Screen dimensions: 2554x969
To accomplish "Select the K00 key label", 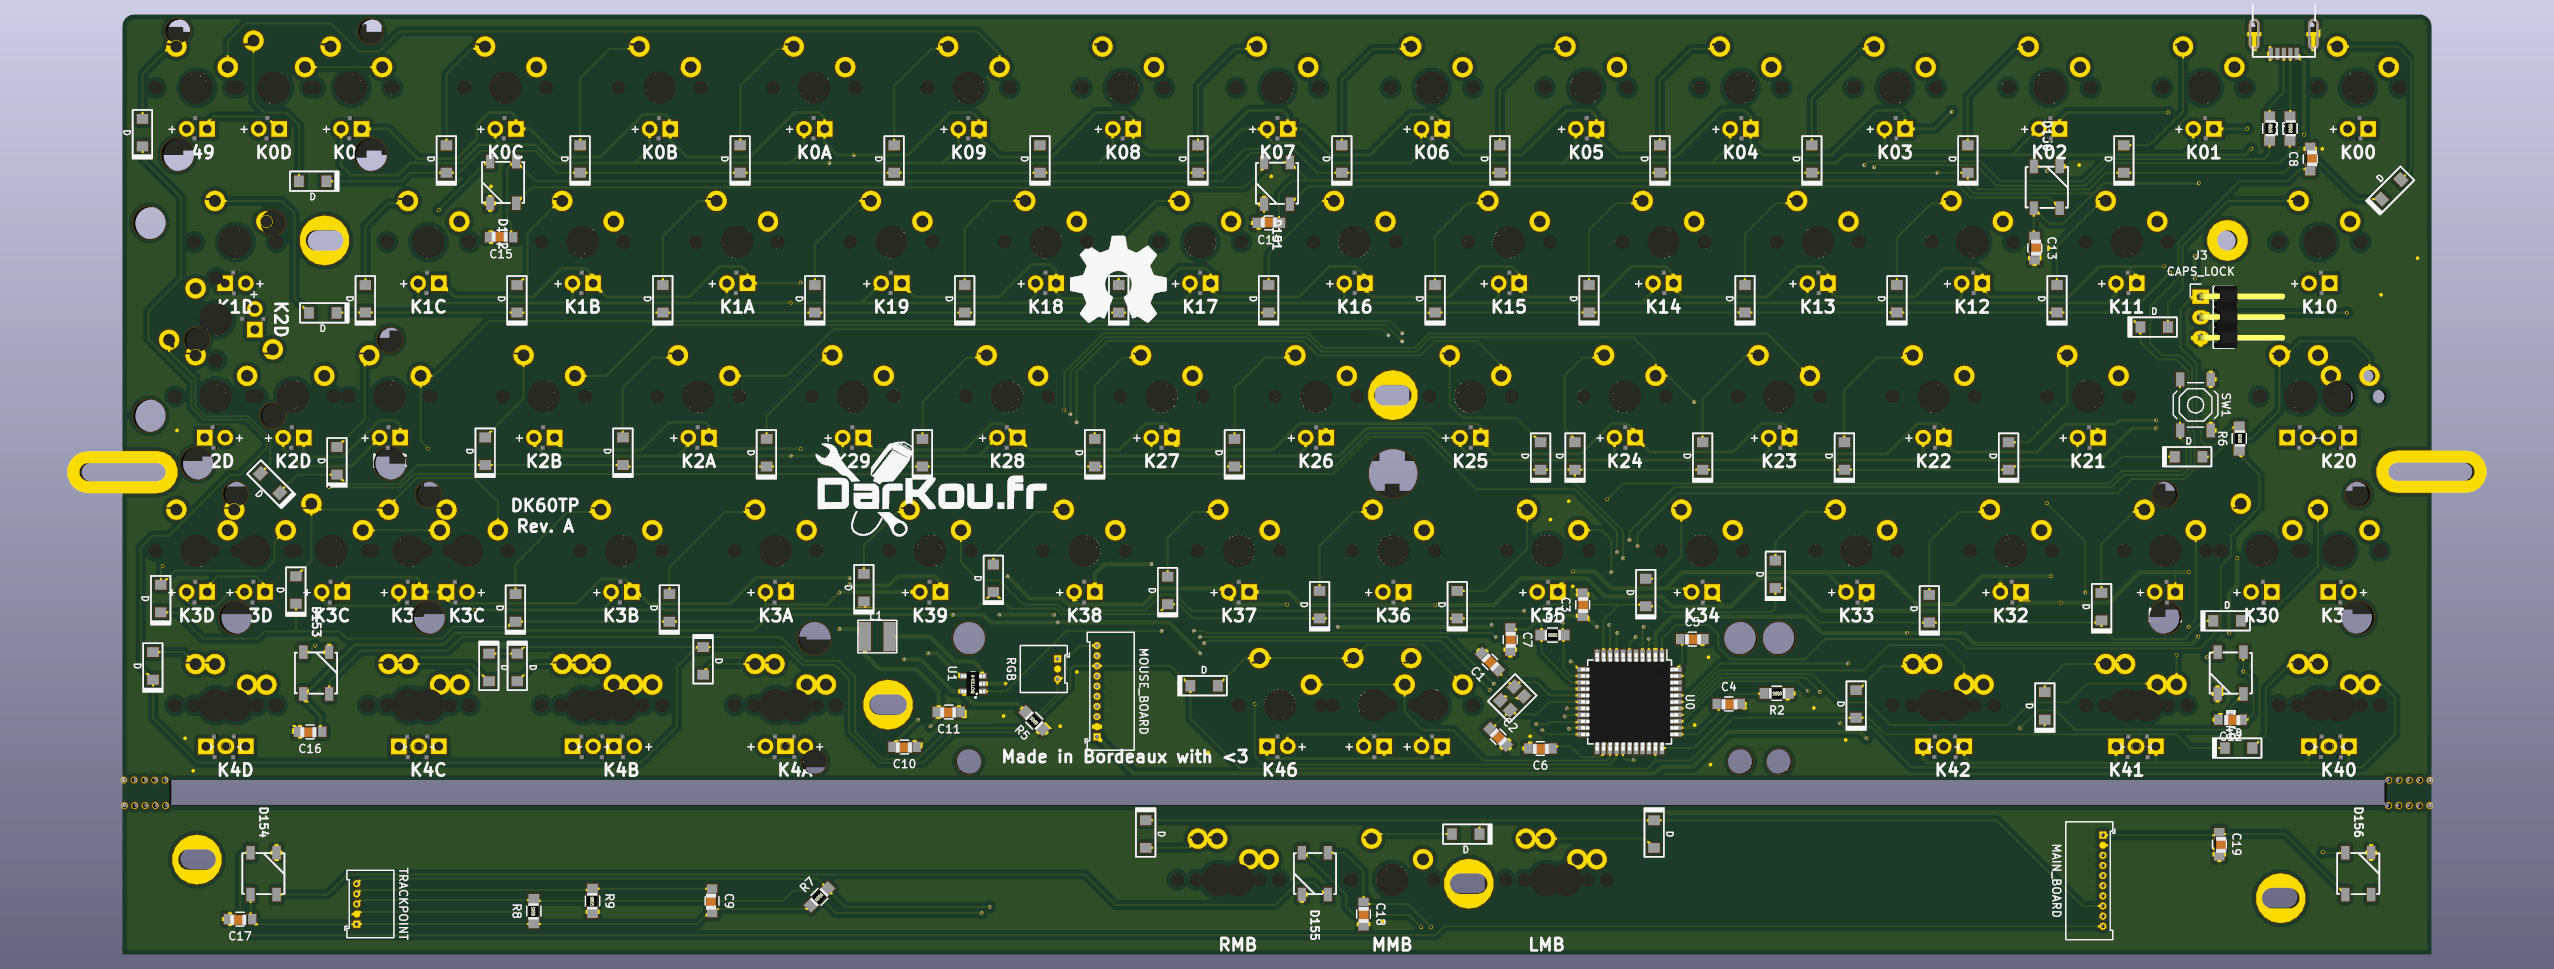I will [x=2357, y=153].
